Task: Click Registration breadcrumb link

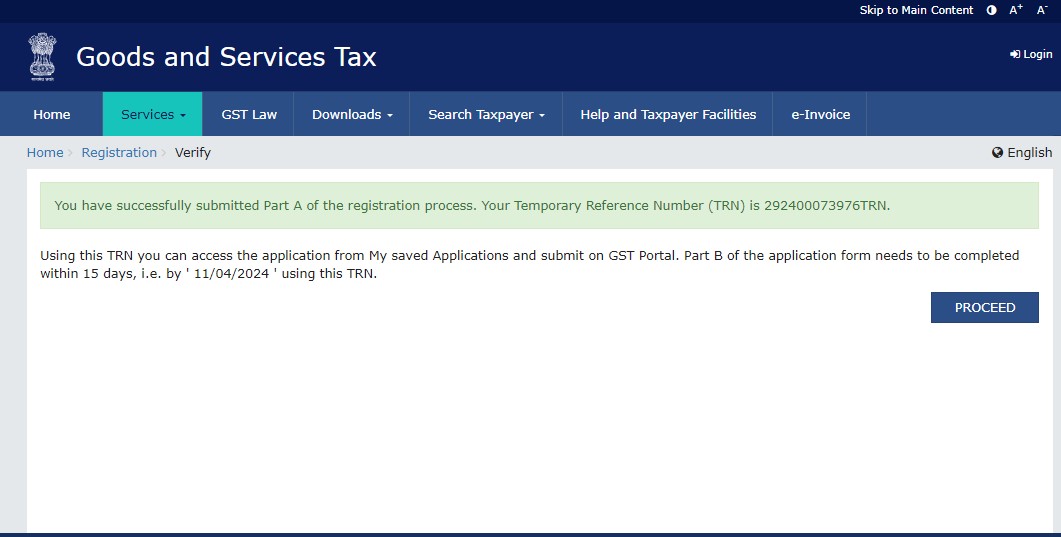Action: [x=119, y=153]
